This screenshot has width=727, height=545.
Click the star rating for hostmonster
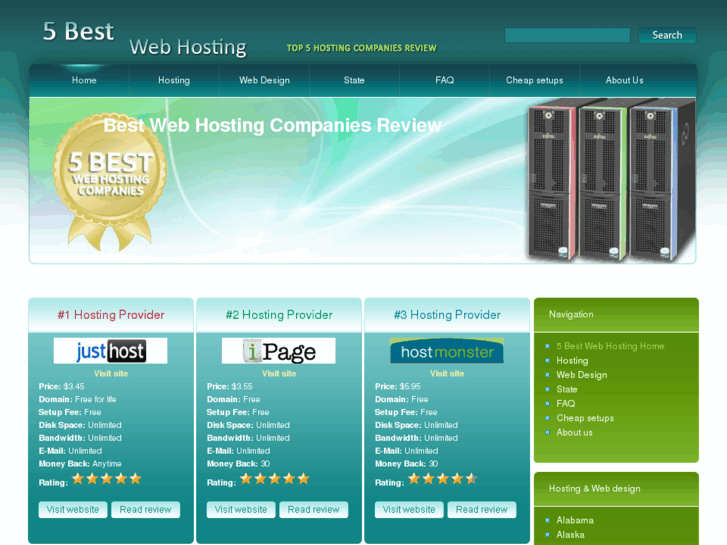tap(443, 479)
